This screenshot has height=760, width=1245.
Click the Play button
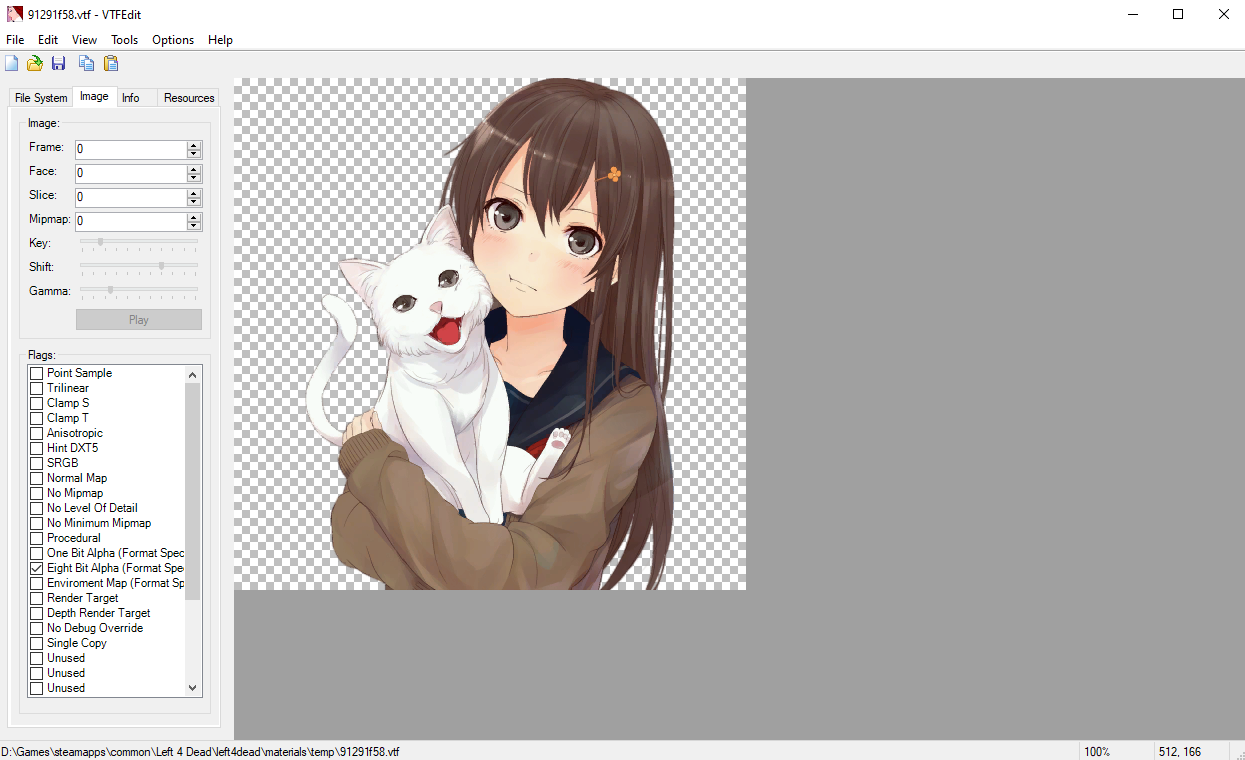point(139,320)
